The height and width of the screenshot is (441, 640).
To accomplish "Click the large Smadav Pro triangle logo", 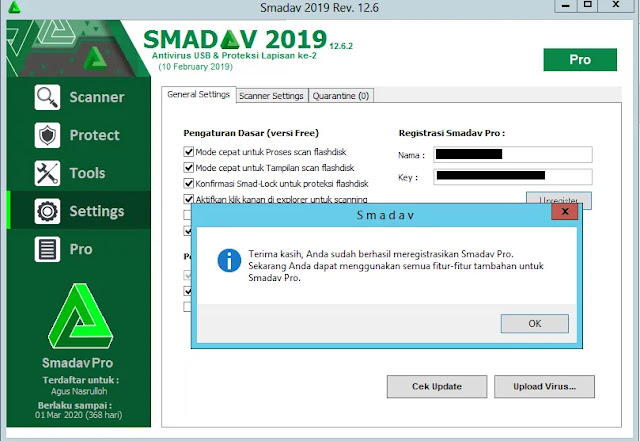I will tap(80, 316).
